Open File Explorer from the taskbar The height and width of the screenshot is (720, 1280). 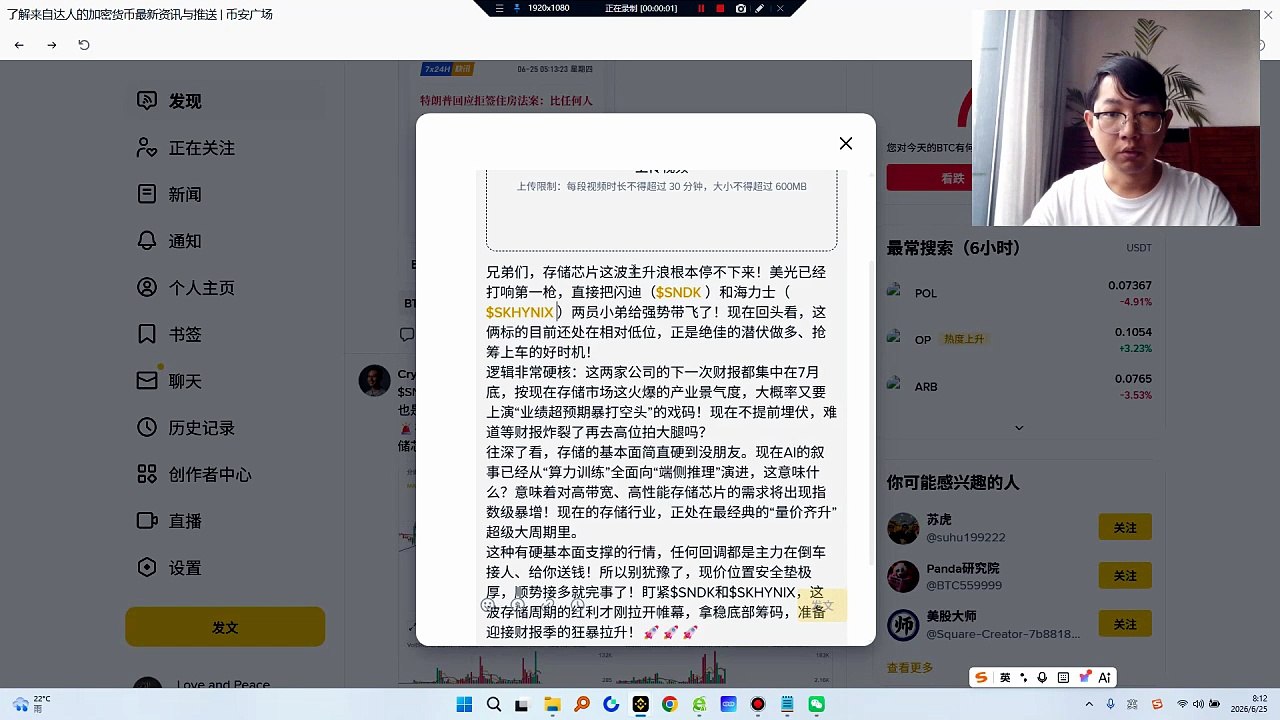coord(552,705)
